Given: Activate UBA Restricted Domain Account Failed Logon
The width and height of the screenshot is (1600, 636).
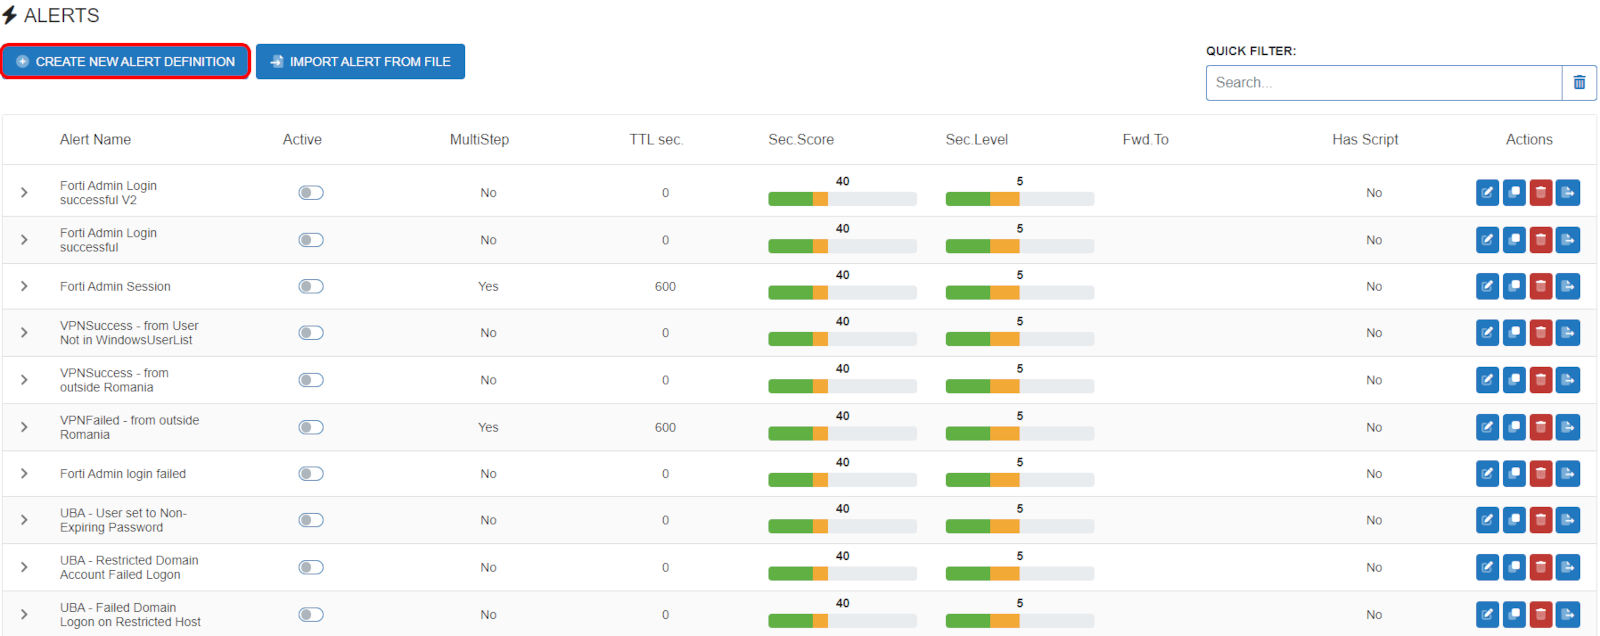Looking at the screenshot, I should [311, 567].
